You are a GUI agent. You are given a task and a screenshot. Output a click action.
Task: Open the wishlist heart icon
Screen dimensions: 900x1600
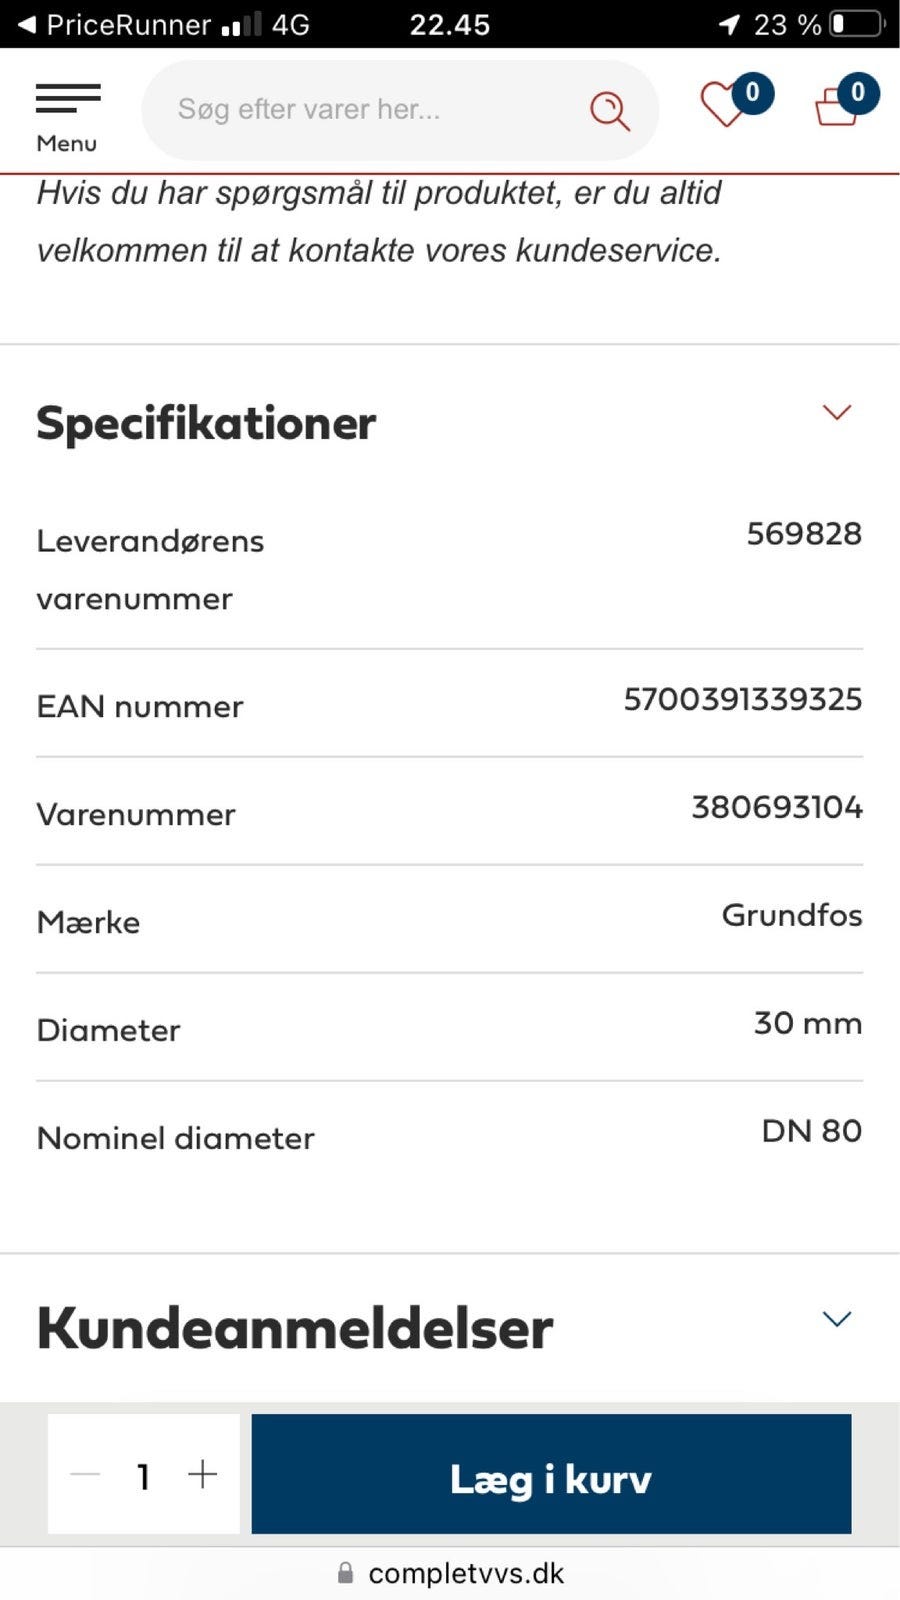[x=723, y=105]
